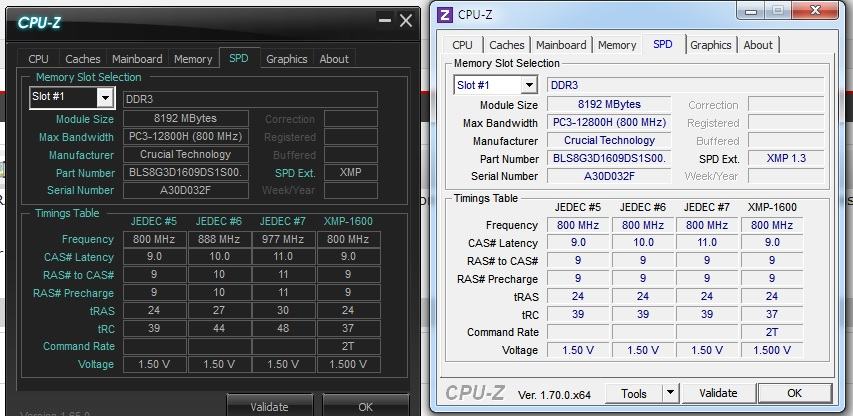Click OK button in dark CPU-Z window

point(366,407)
